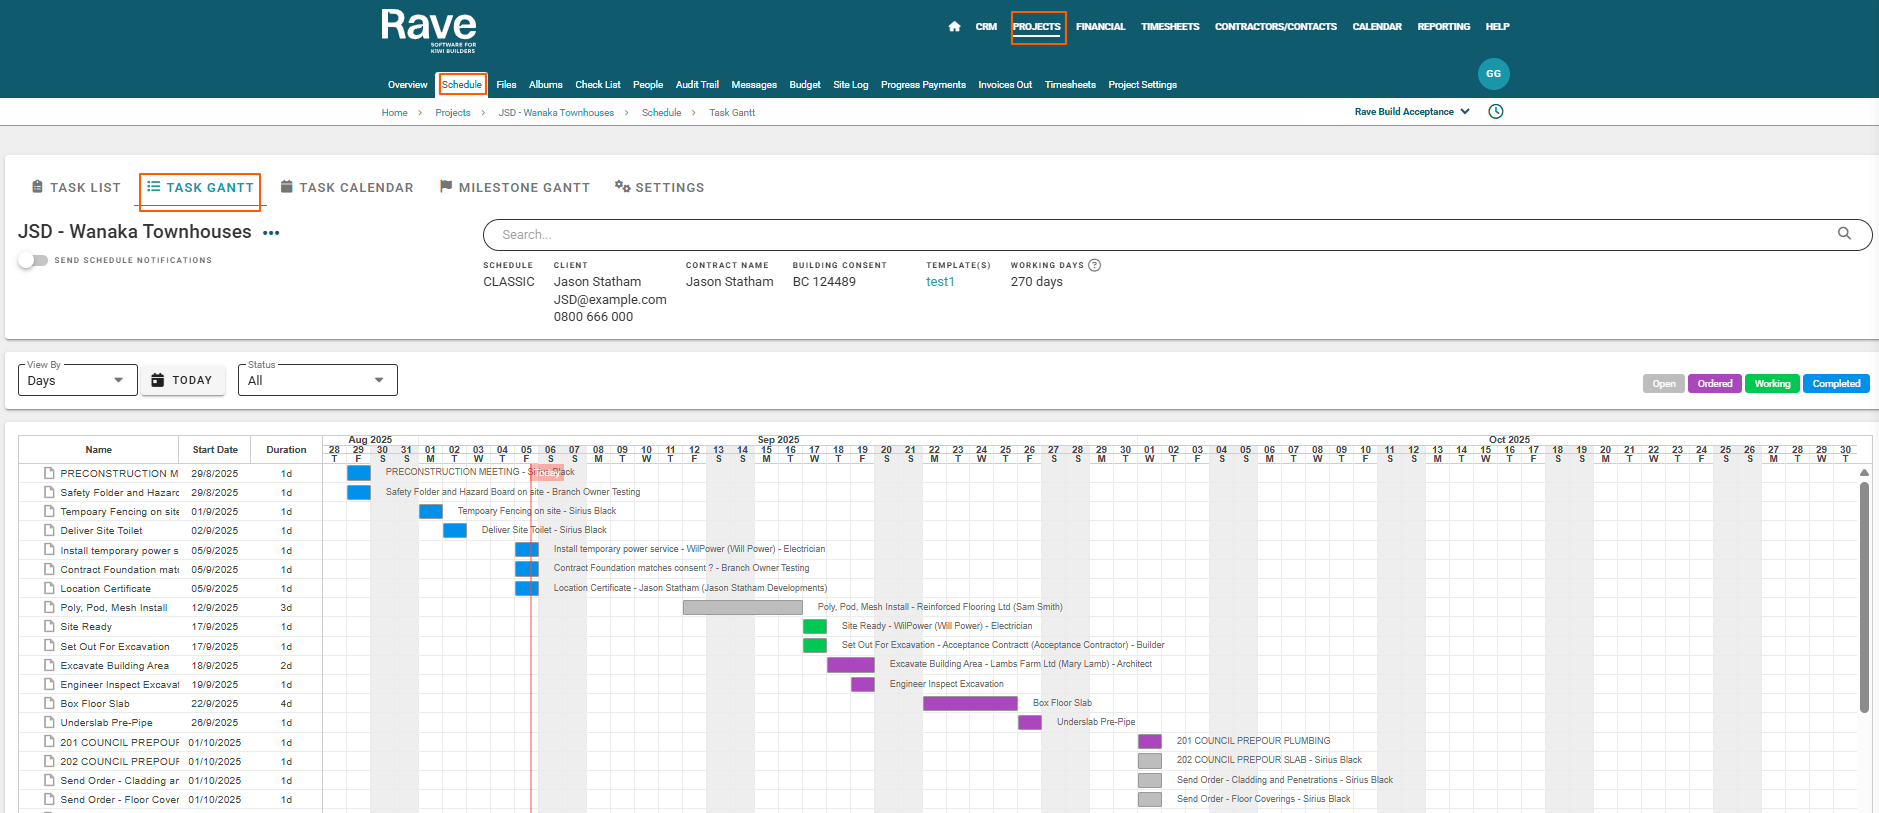Click document icon for Safety Folder and Hazard row
1879x813 pixels.
(49, 492)
